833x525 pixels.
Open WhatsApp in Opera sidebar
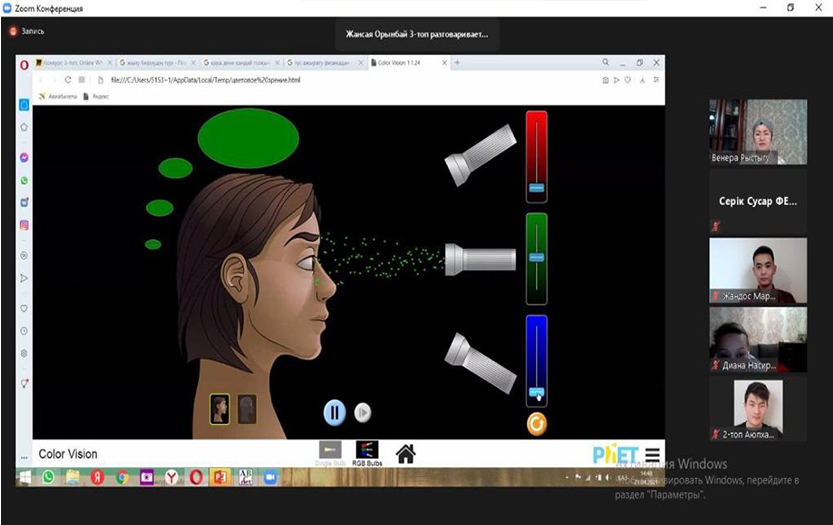24,181
